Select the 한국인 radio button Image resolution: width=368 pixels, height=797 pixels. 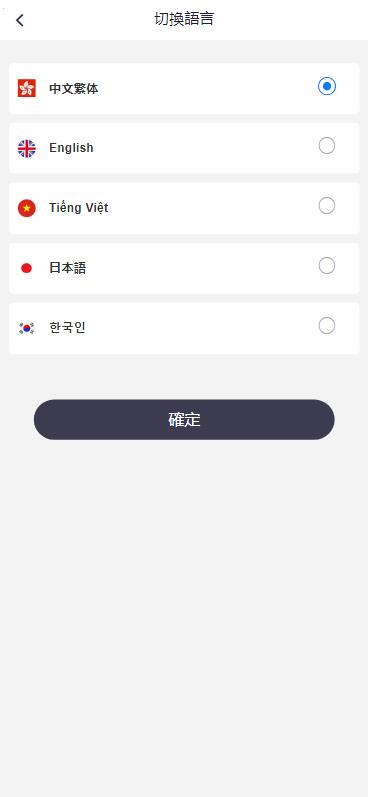tap(327, 326)
